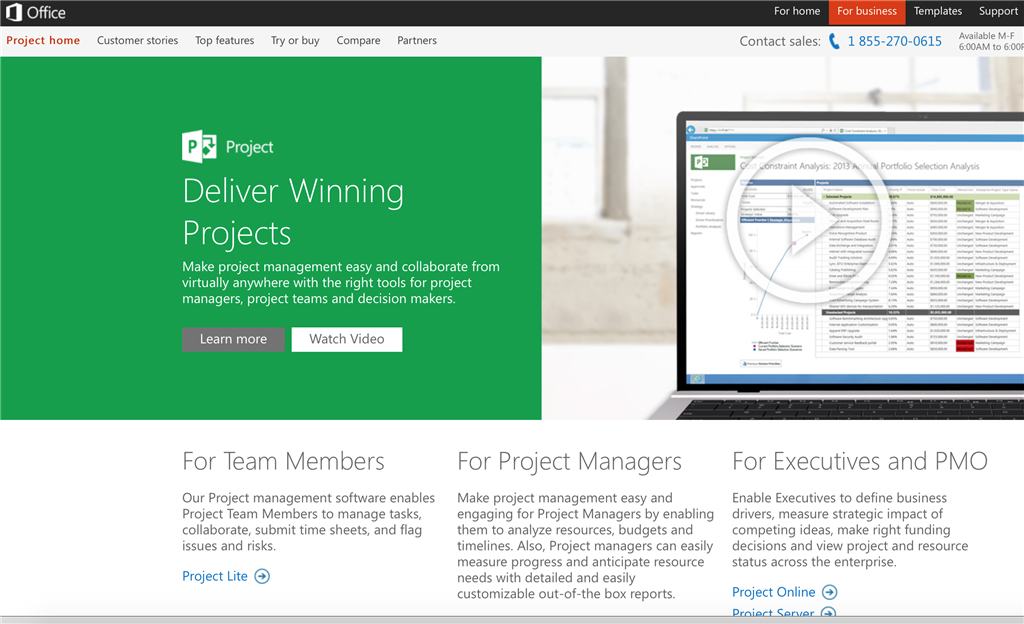
Task: Call sales number 1 855-270-0615
Action: [x=894, y=41]
